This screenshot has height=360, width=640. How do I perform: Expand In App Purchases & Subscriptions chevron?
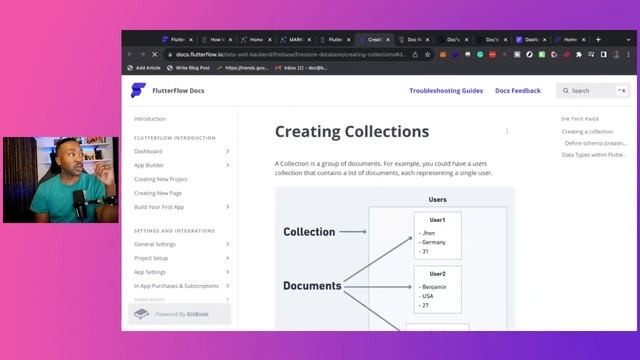pyautogui.click(x=227, y=286)
